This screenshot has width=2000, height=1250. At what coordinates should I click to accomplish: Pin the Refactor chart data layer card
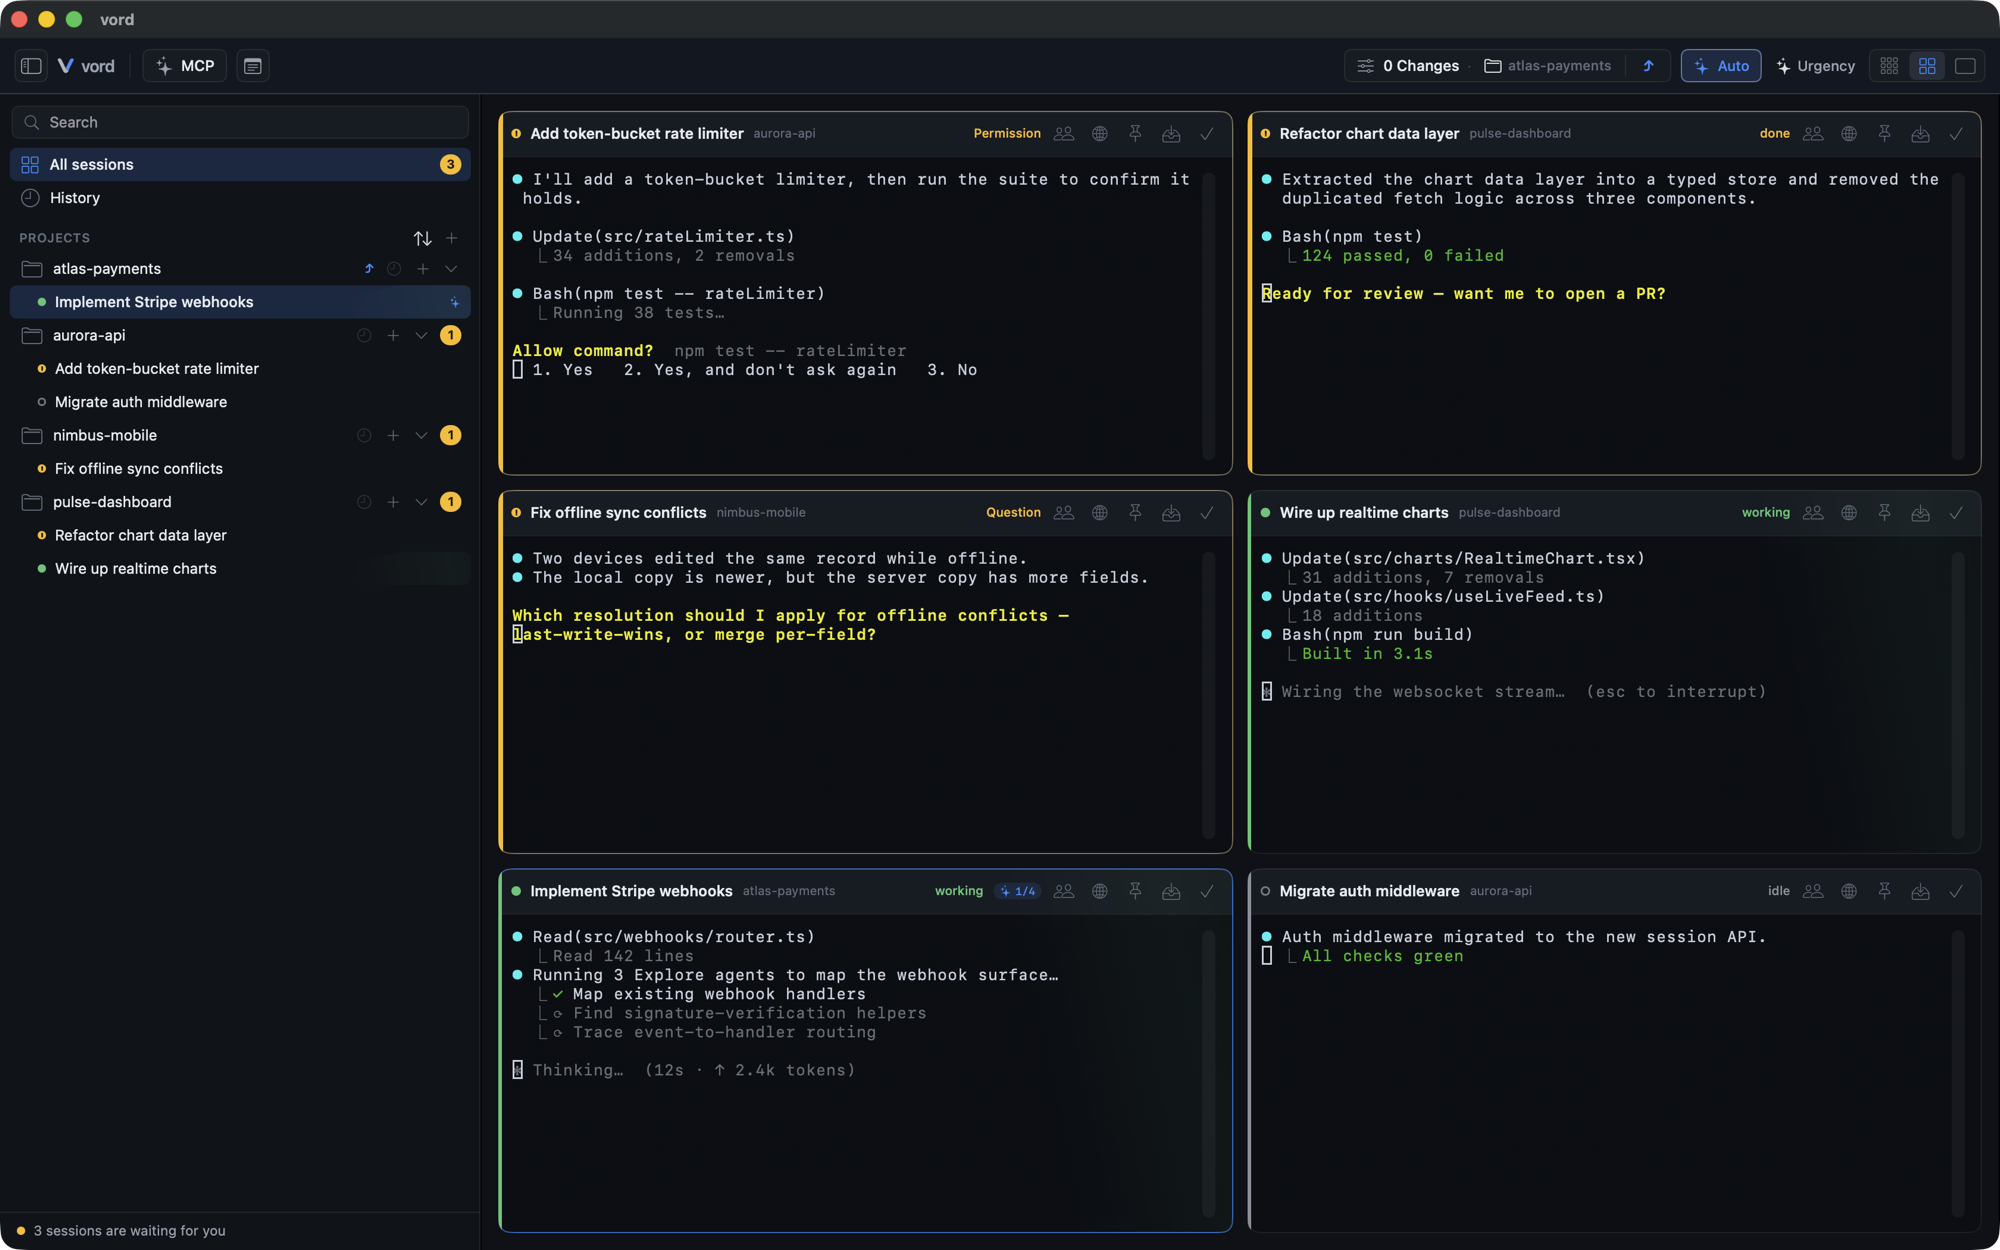click(1884, 134)
